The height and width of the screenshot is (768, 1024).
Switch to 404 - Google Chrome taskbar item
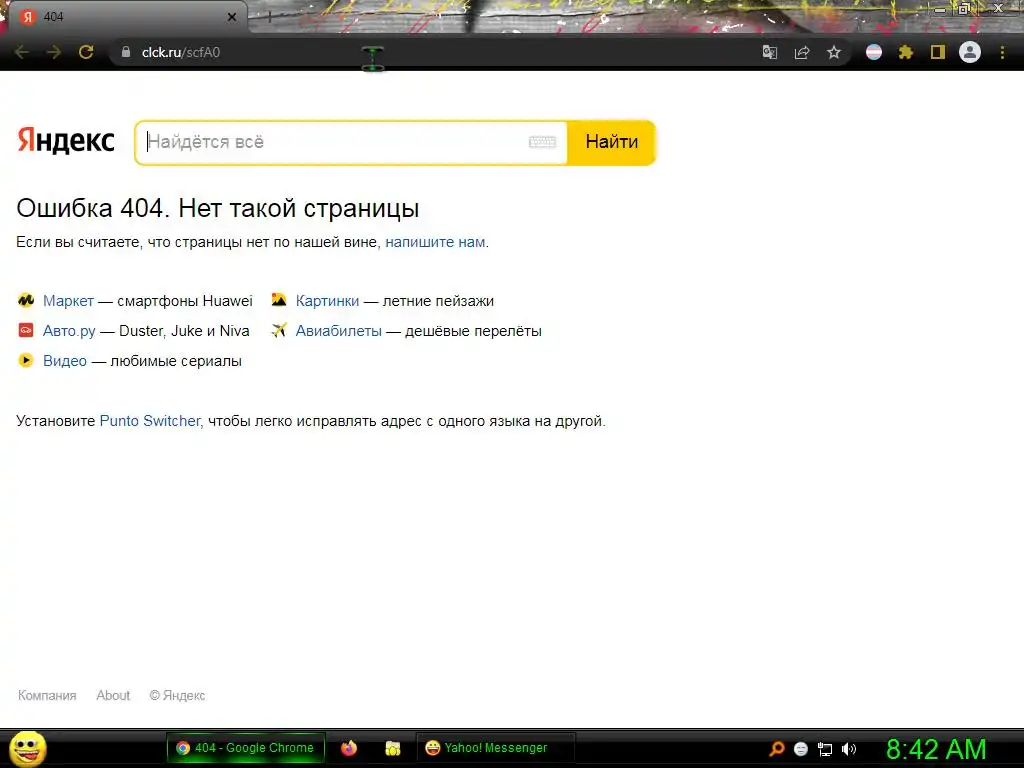tap(246, 748)
